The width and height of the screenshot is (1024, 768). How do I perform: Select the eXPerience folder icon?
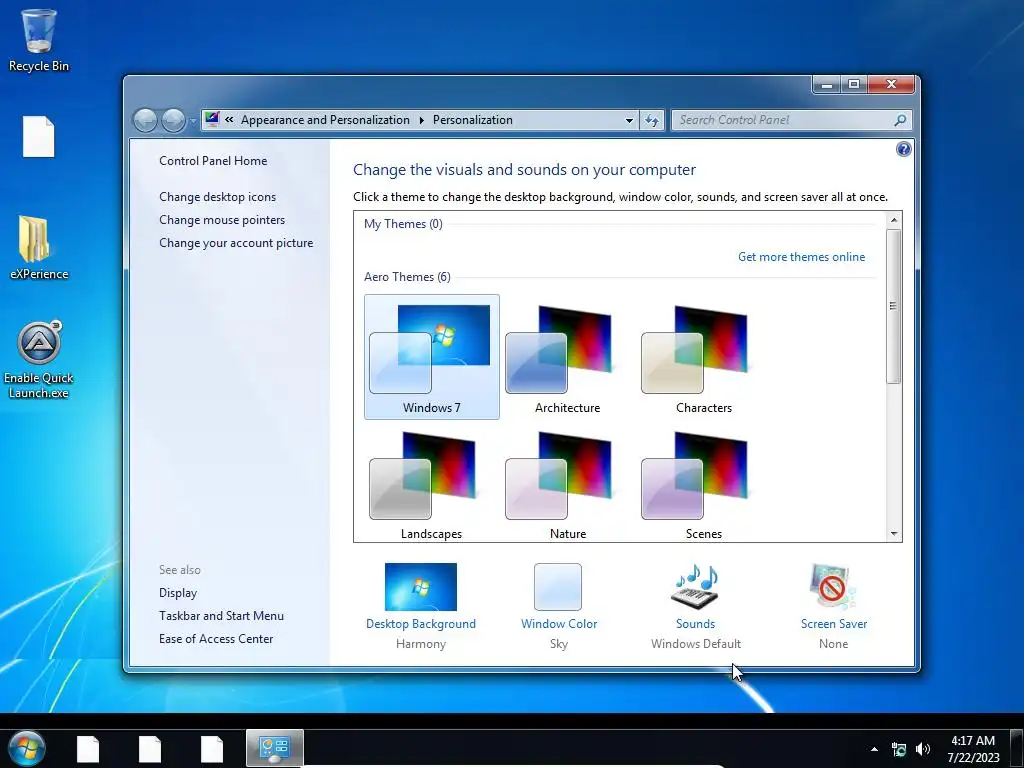pos(39,248)
